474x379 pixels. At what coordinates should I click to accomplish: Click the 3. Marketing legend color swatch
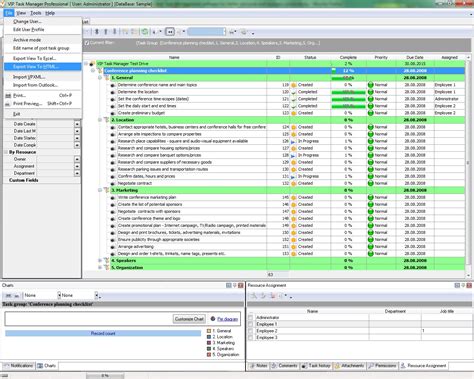click(x=209, y=343)
